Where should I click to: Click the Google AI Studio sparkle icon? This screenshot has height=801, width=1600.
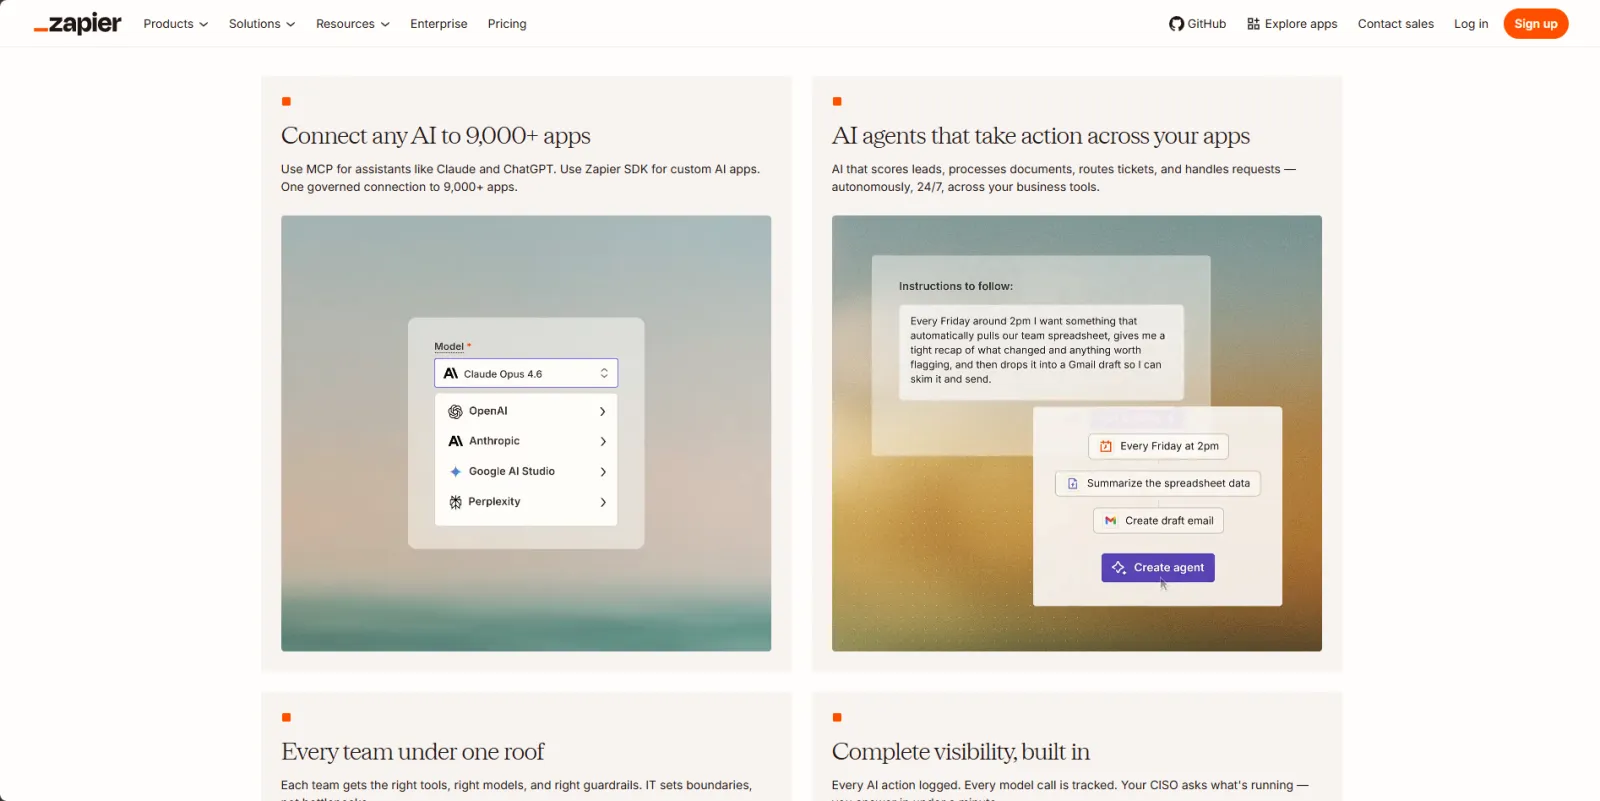pos(455,471)
